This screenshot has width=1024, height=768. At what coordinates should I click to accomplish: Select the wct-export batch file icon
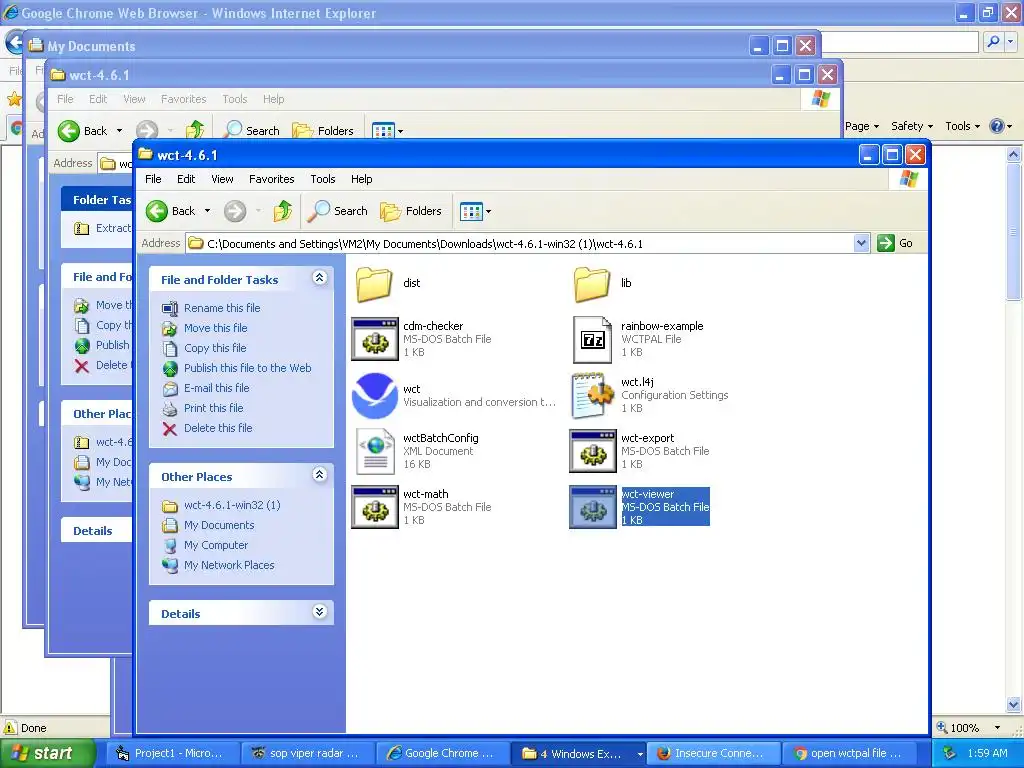(x=592, y=451)
